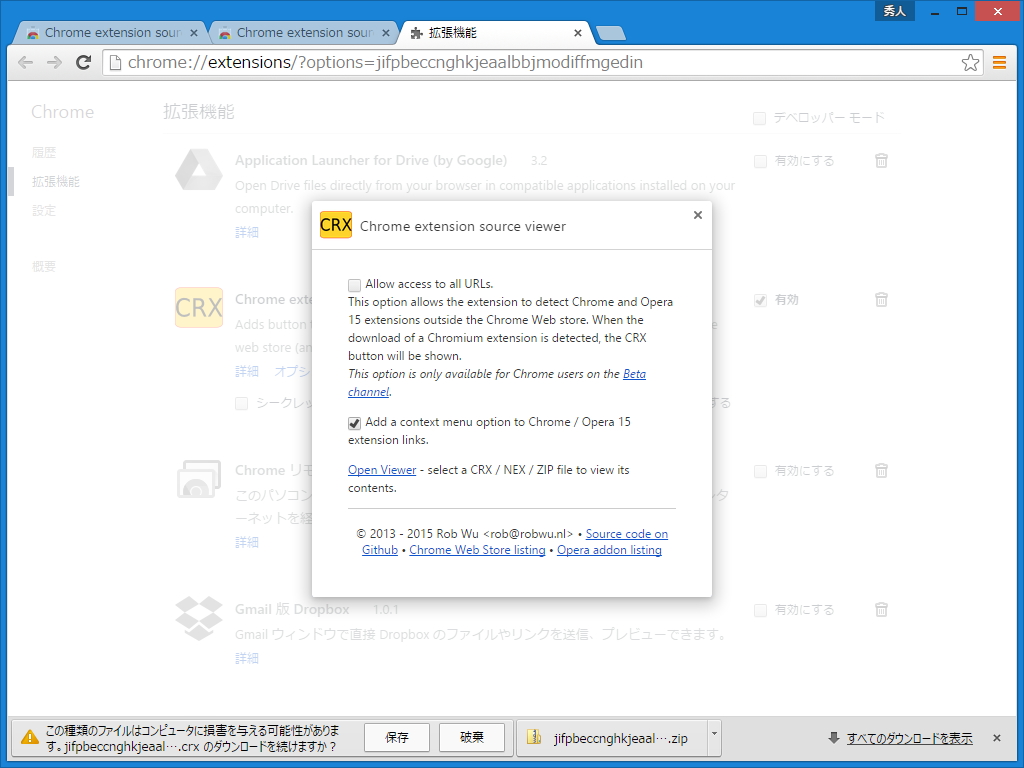Enable デベロッパー モード checkbox
Image resolution: width=1024 pixels, height=768 pixels.
(759, 117)
